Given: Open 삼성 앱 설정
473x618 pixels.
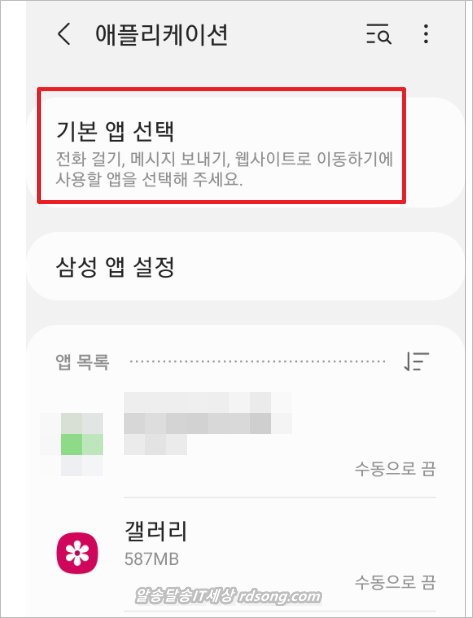Looking at the screenshot, I should (x=244, y=266).
